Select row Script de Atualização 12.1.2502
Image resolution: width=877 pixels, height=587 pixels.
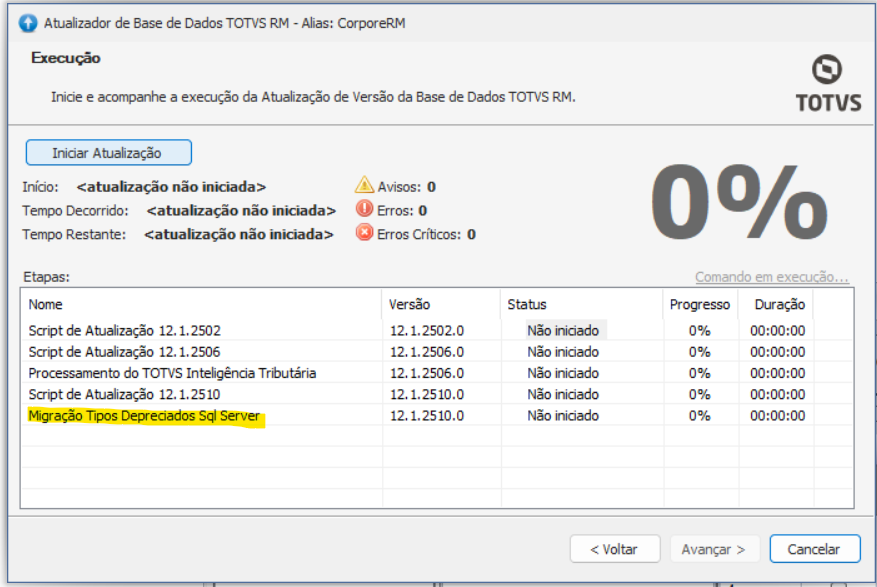click(437, 330)
